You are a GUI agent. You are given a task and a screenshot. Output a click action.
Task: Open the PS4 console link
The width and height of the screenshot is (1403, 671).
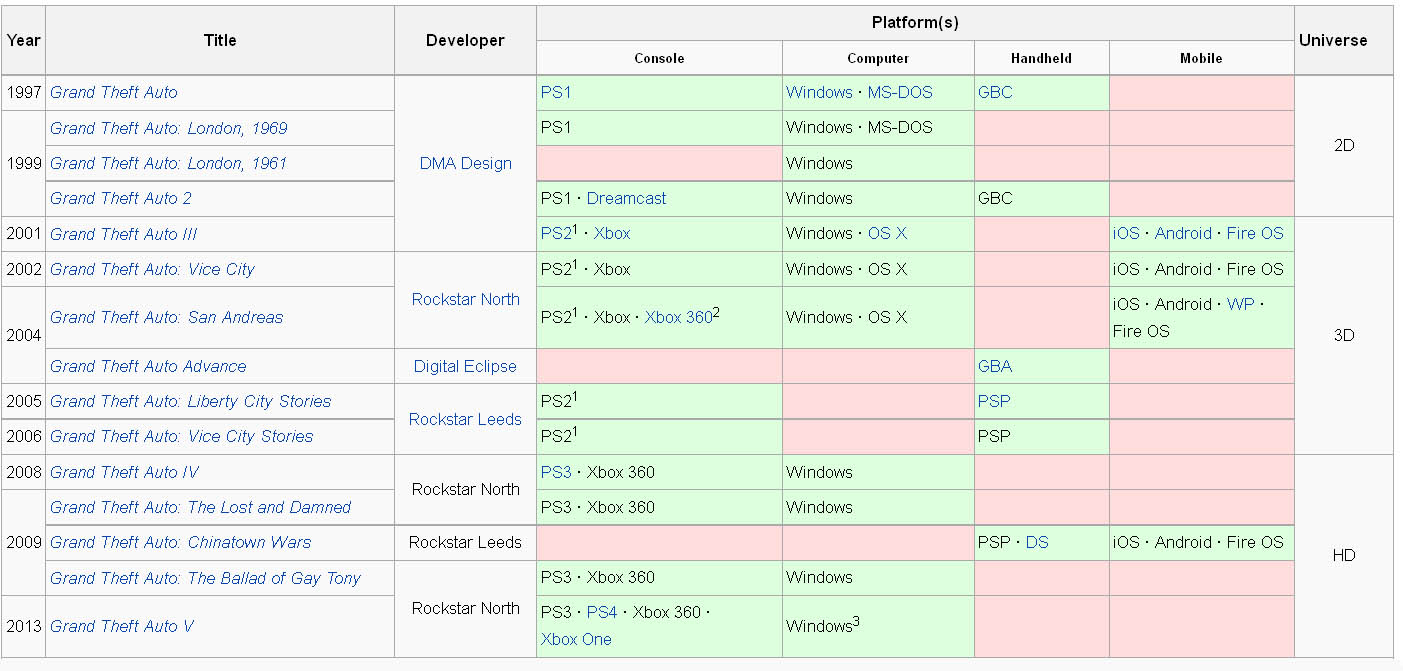(x=602, y=612)
